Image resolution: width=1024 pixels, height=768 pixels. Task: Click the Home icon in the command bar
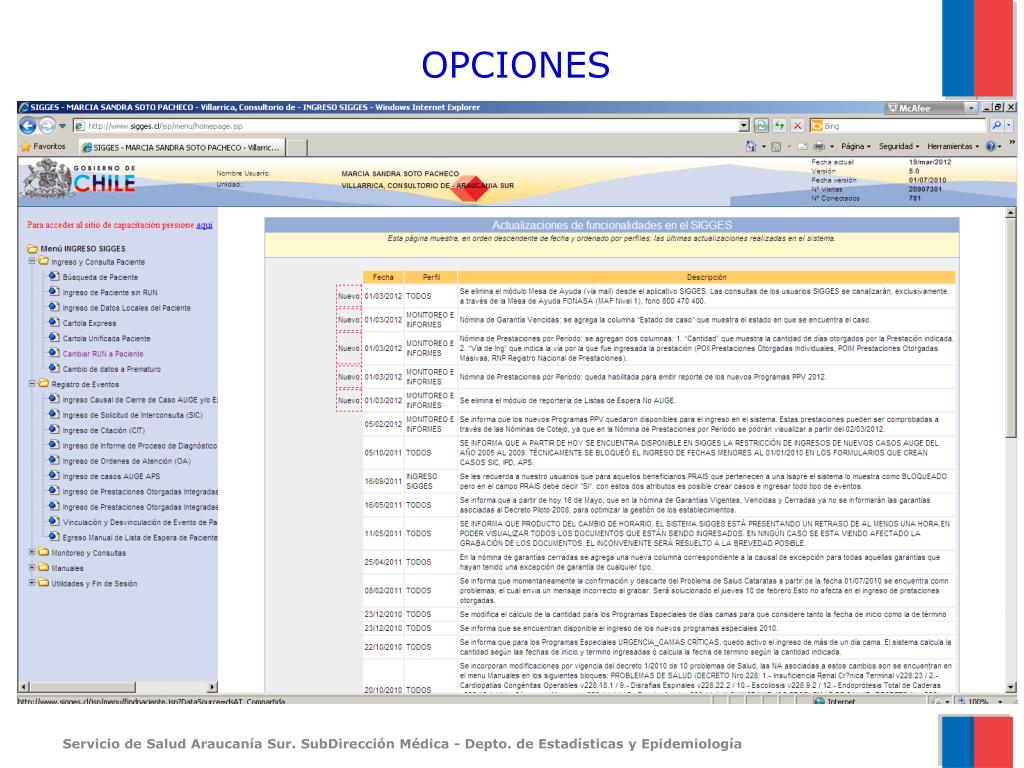751,146
